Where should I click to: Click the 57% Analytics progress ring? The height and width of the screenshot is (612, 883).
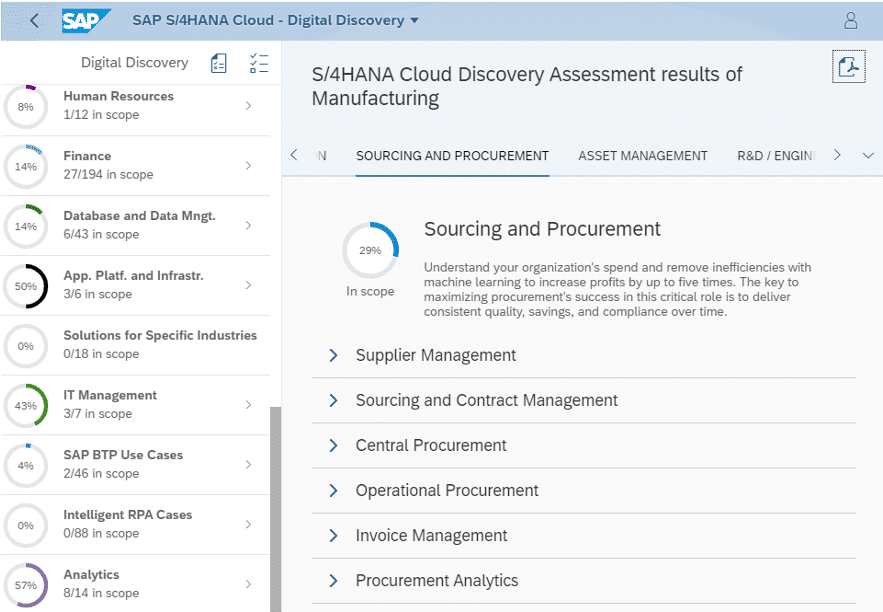(x=26, y=585)
